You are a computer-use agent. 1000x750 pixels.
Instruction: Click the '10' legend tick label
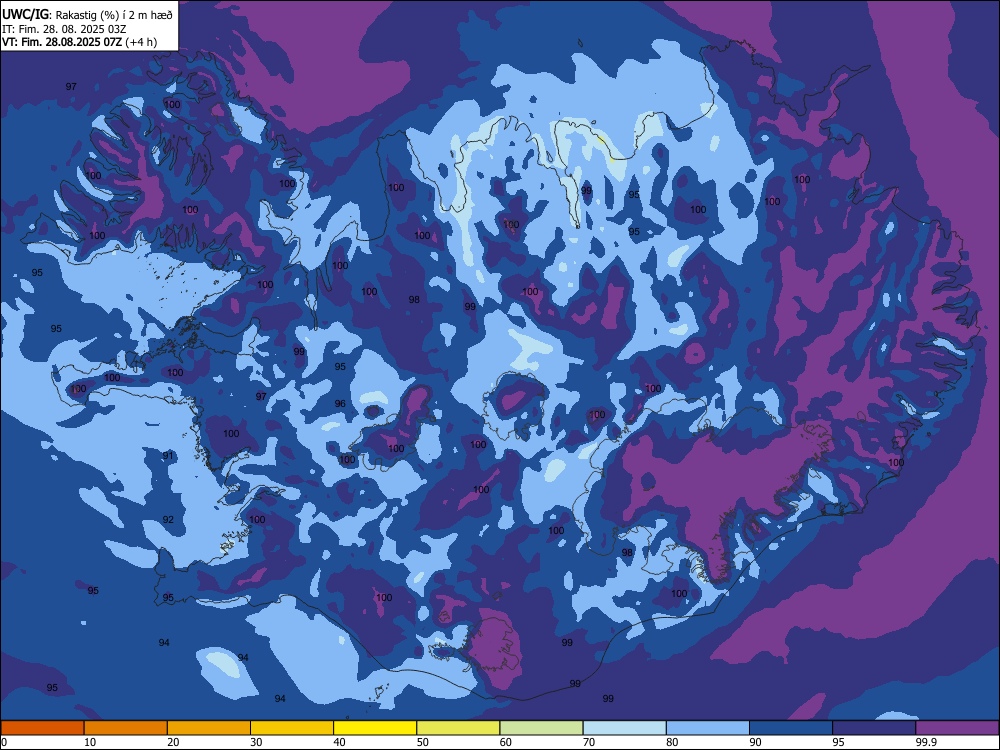[90, 742]
